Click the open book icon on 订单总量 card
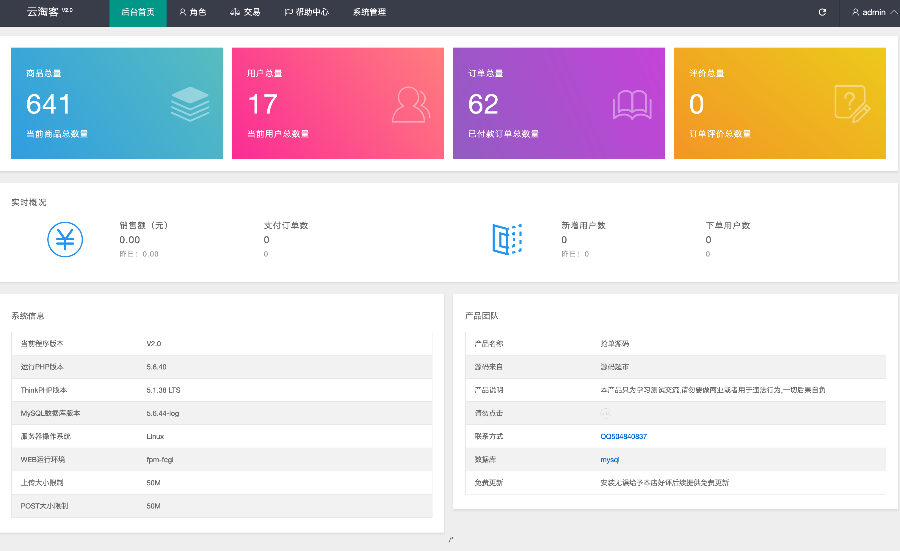The width and height of the screenshot is (900, 551). pyautogui.click(x=632, y=104)
